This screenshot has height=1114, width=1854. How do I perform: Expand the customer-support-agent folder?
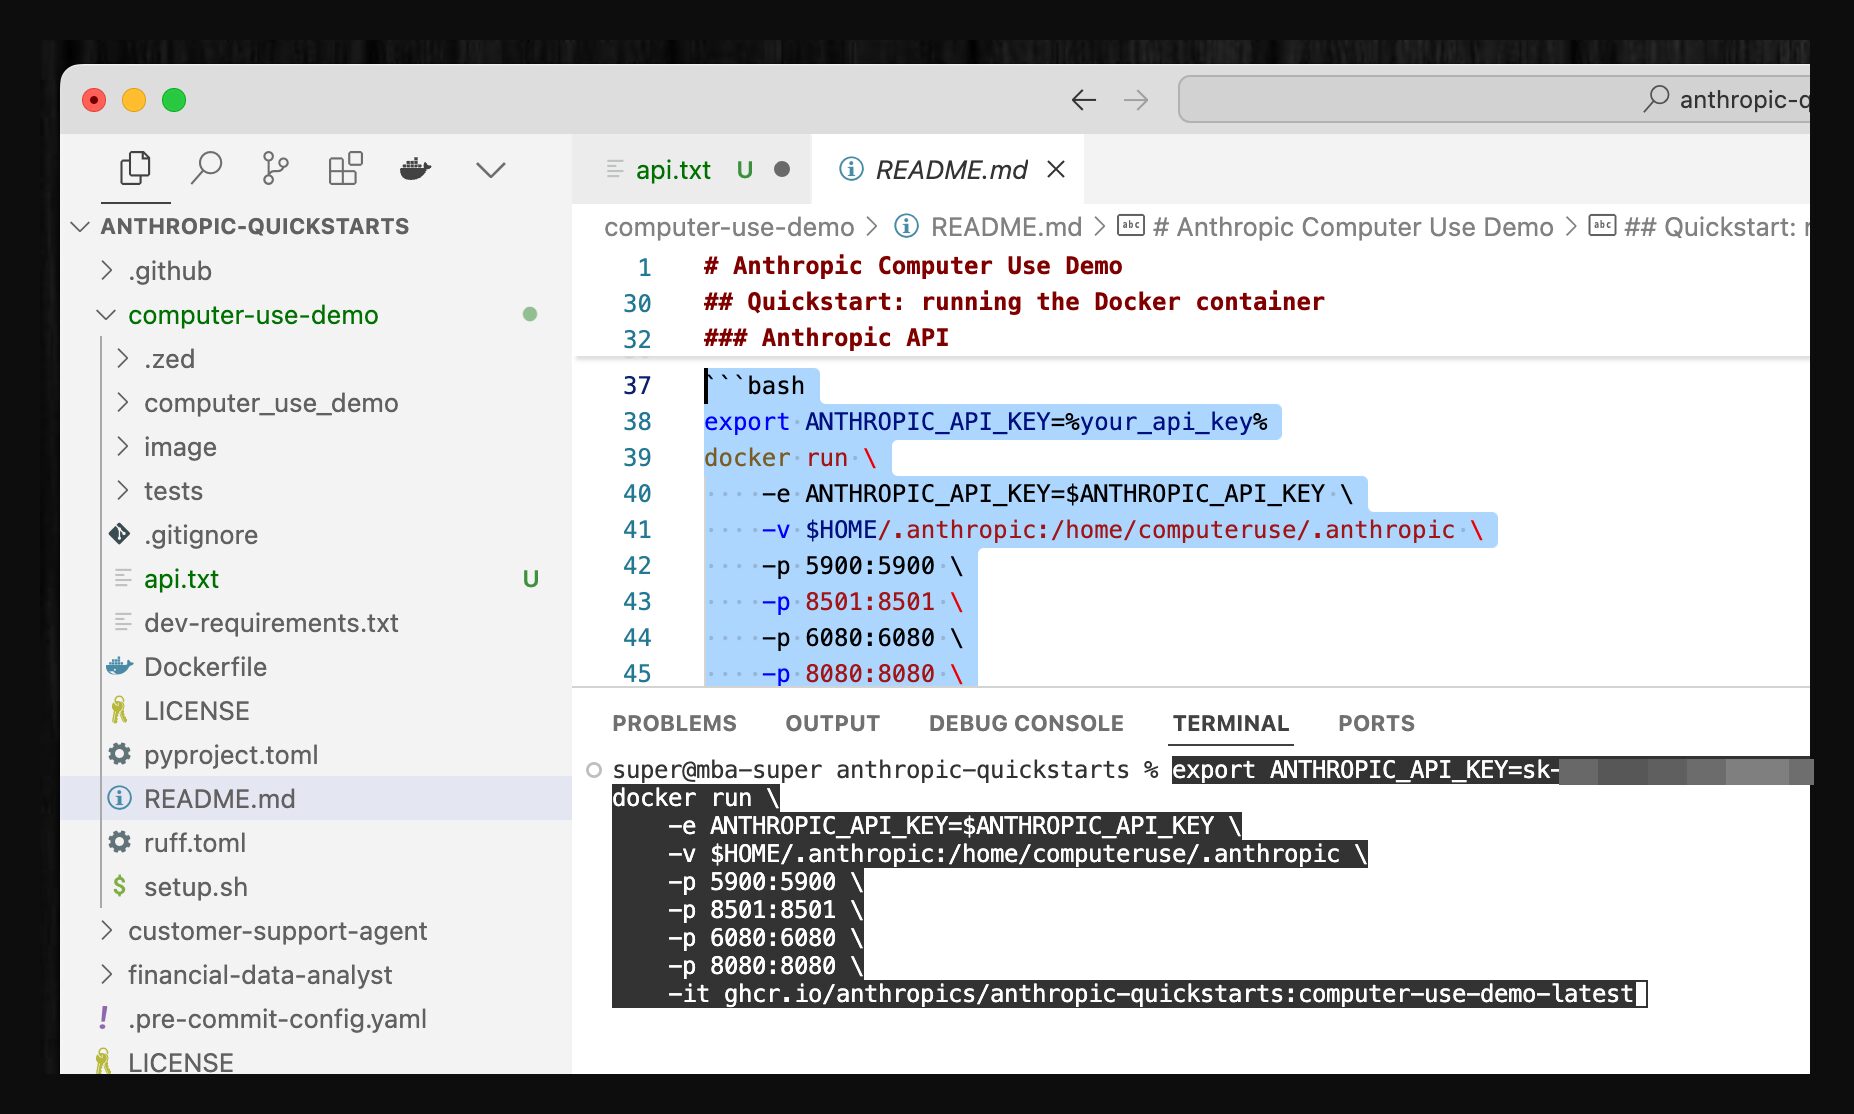coord(277,931)
